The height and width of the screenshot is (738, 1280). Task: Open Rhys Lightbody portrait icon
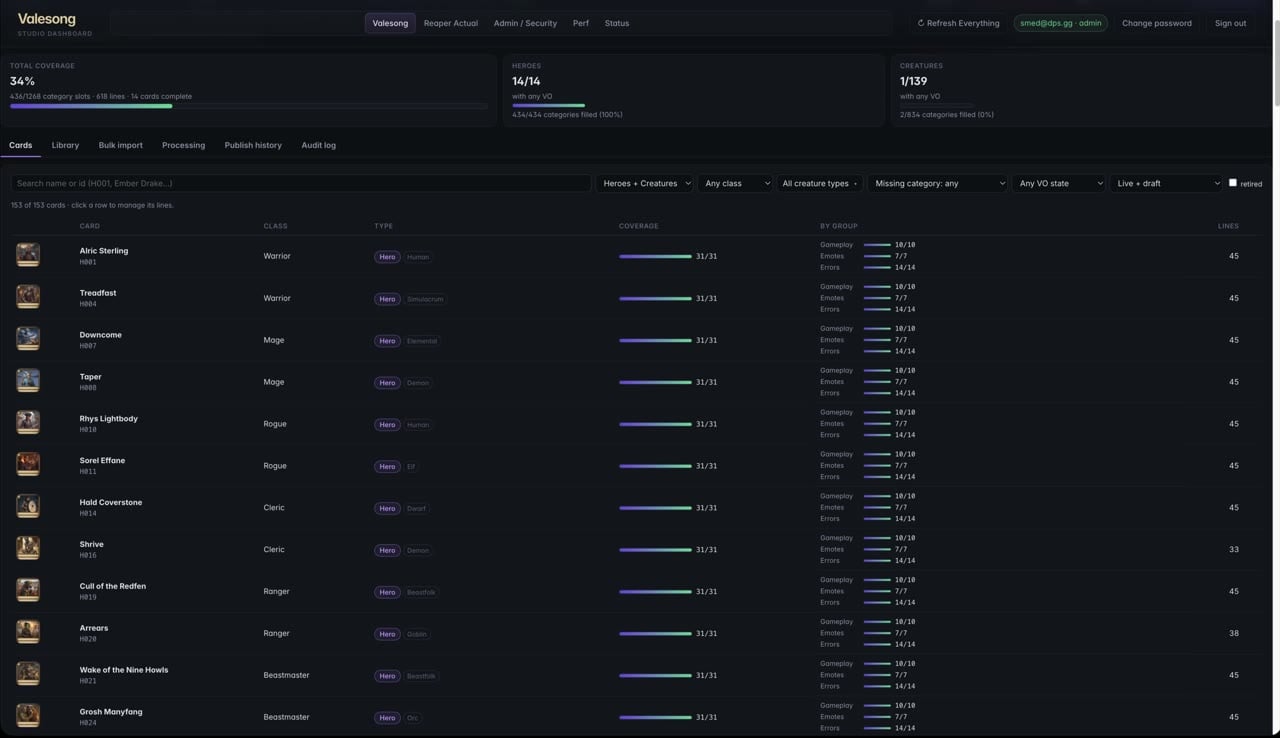click(x=28, y=422)
